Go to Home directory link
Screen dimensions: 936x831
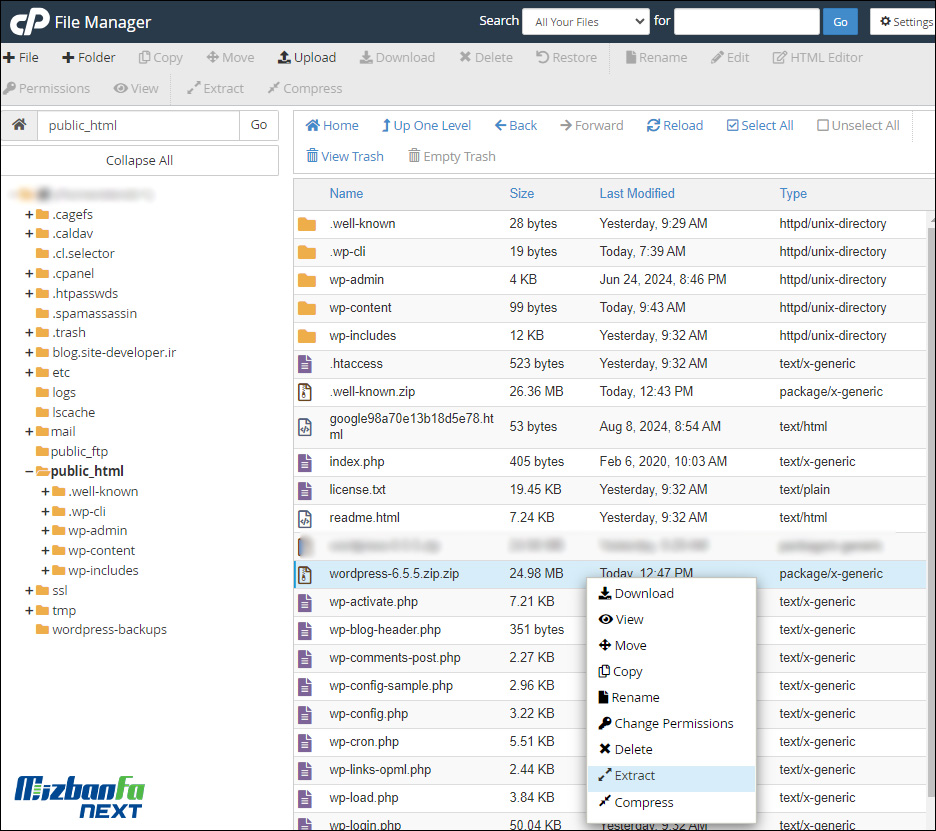click(x=332, y=125)
